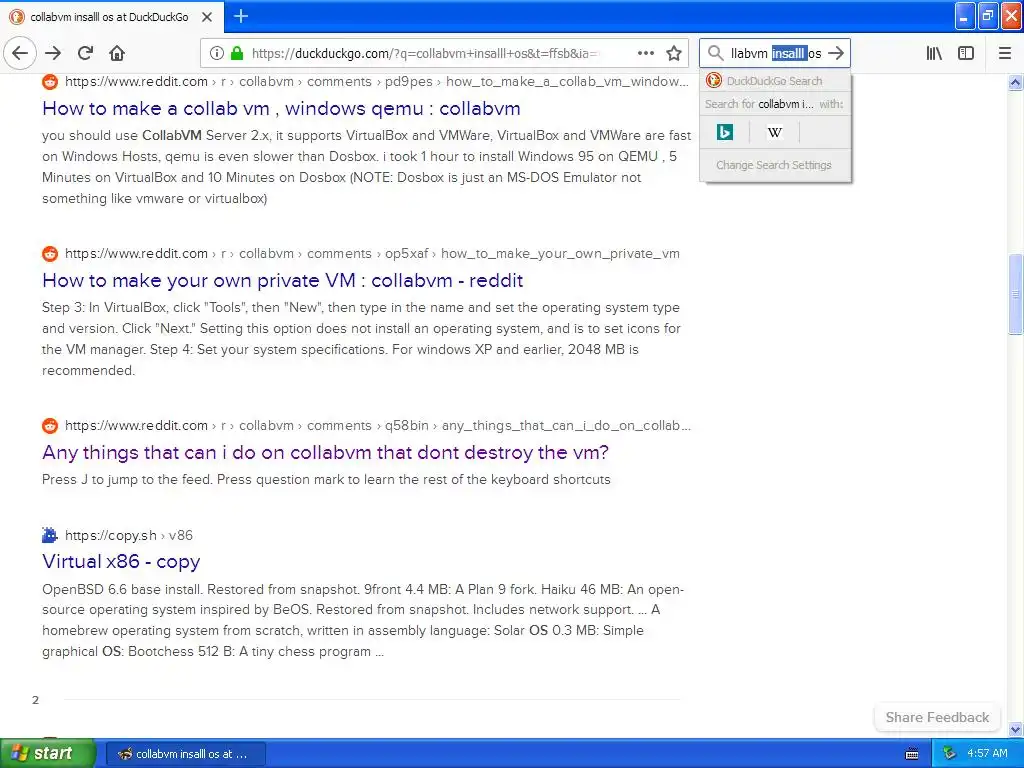The height and width of the screenshot is (768, 1024).
Task: Click the Share Feedback button
Action: click(937, 717)
